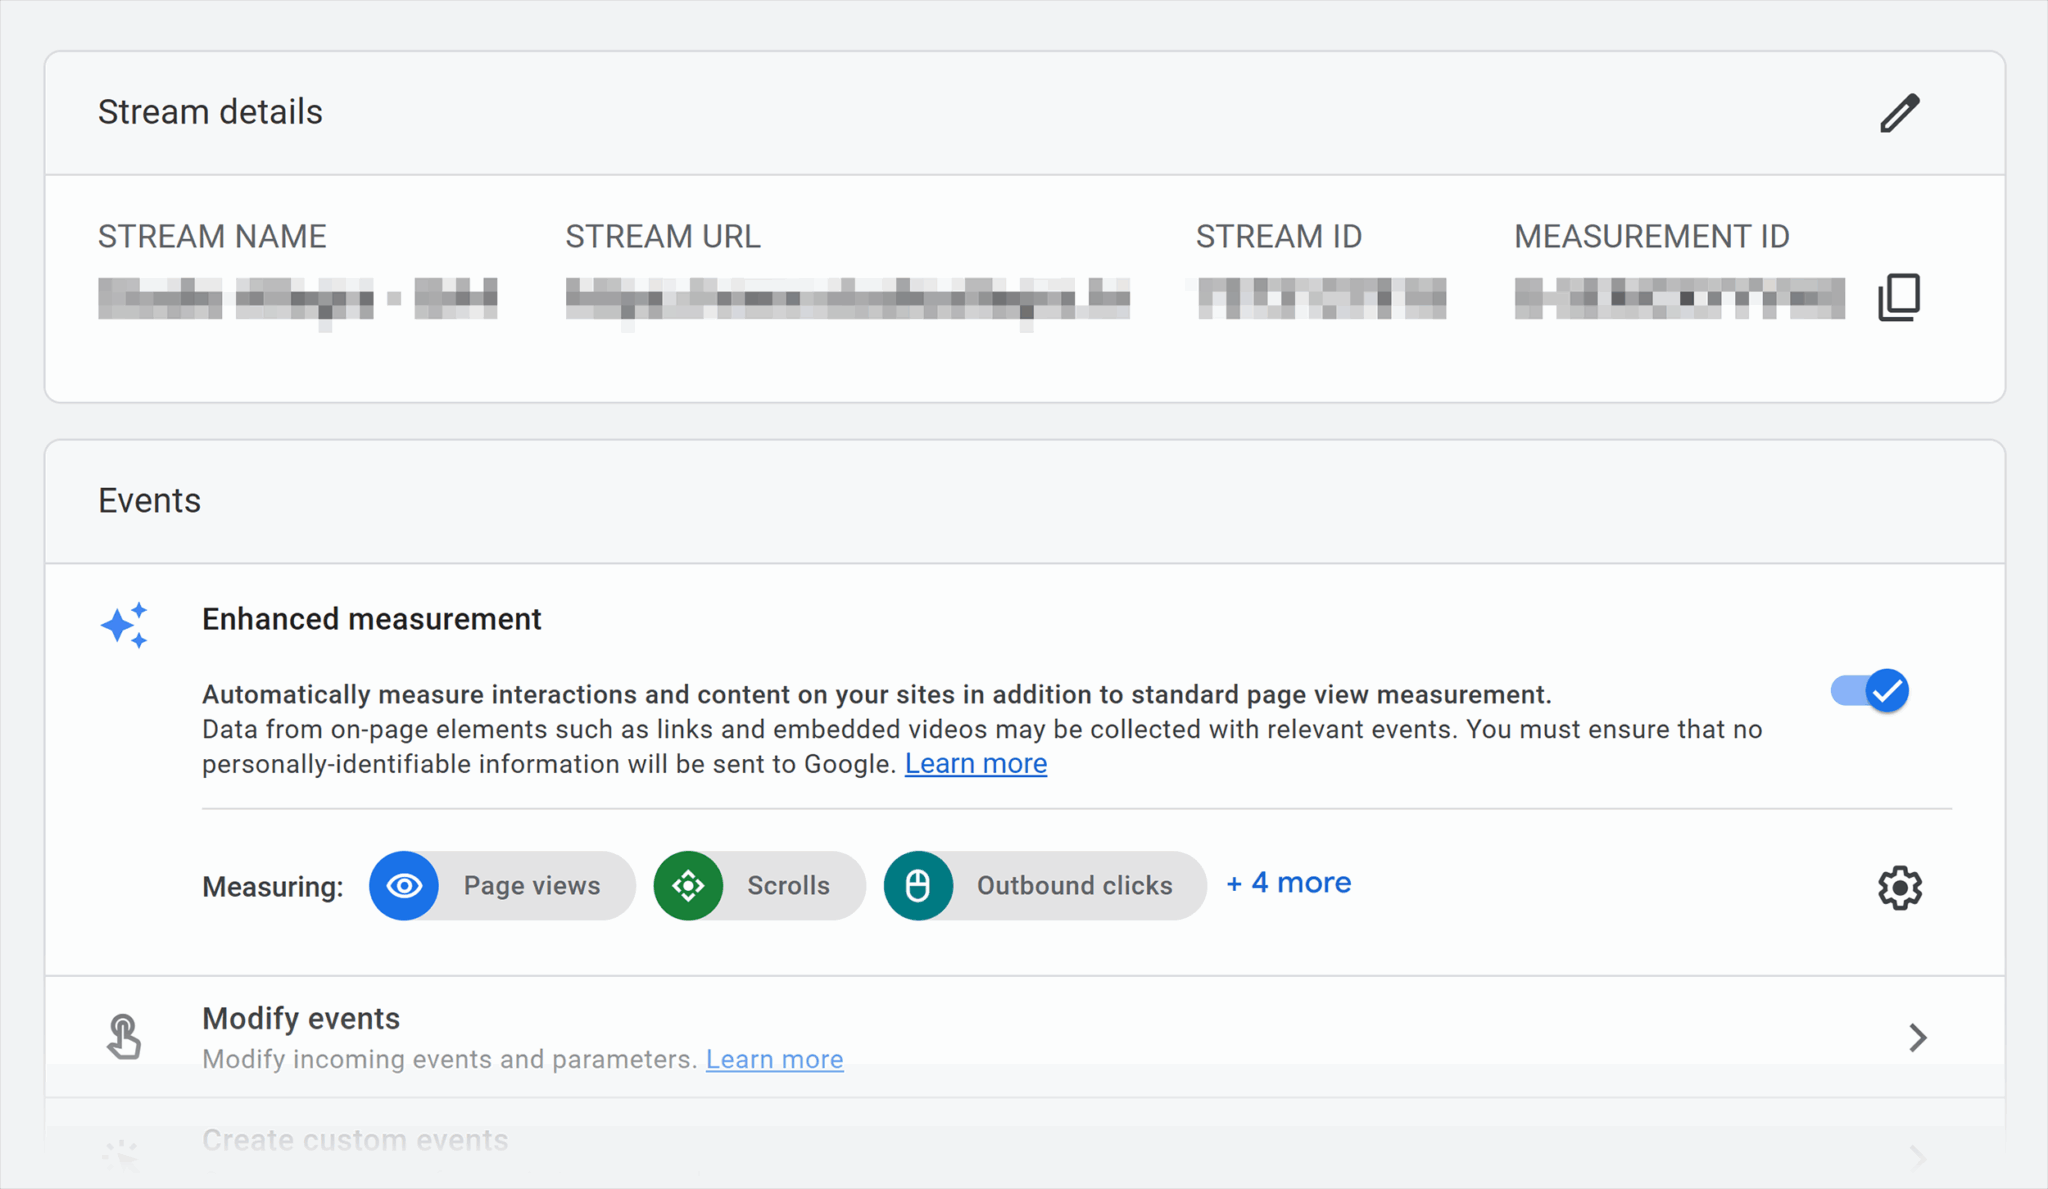This screenshot has width=2048, height=1189.
Task: Click the pencil edit icon in Stream details
Action: click(1899, 113)
